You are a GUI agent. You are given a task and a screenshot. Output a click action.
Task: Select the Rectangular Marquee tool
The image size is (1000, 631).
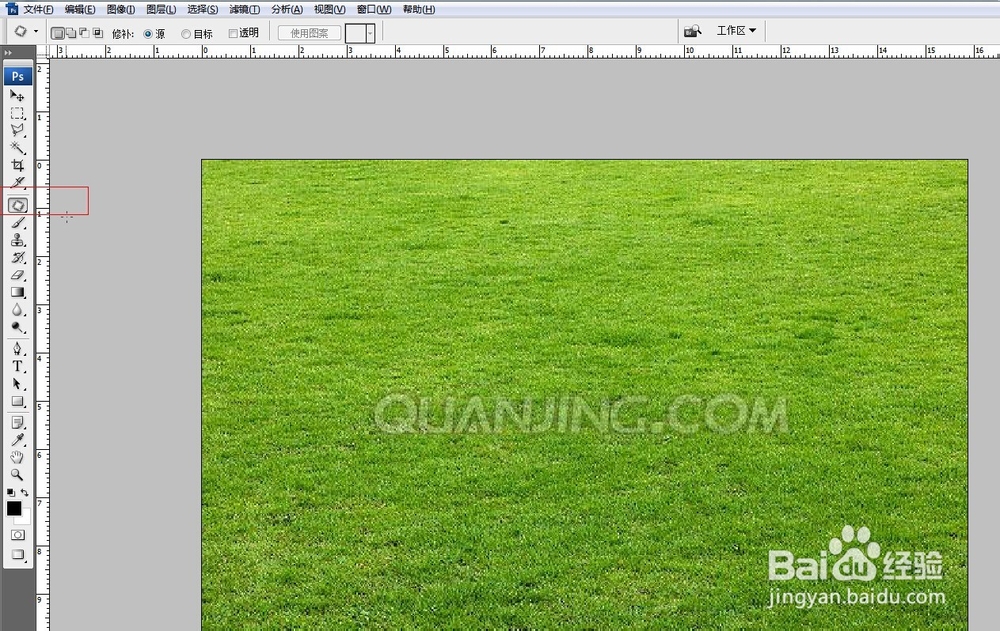pyautogui.click(x=17, y=114)
